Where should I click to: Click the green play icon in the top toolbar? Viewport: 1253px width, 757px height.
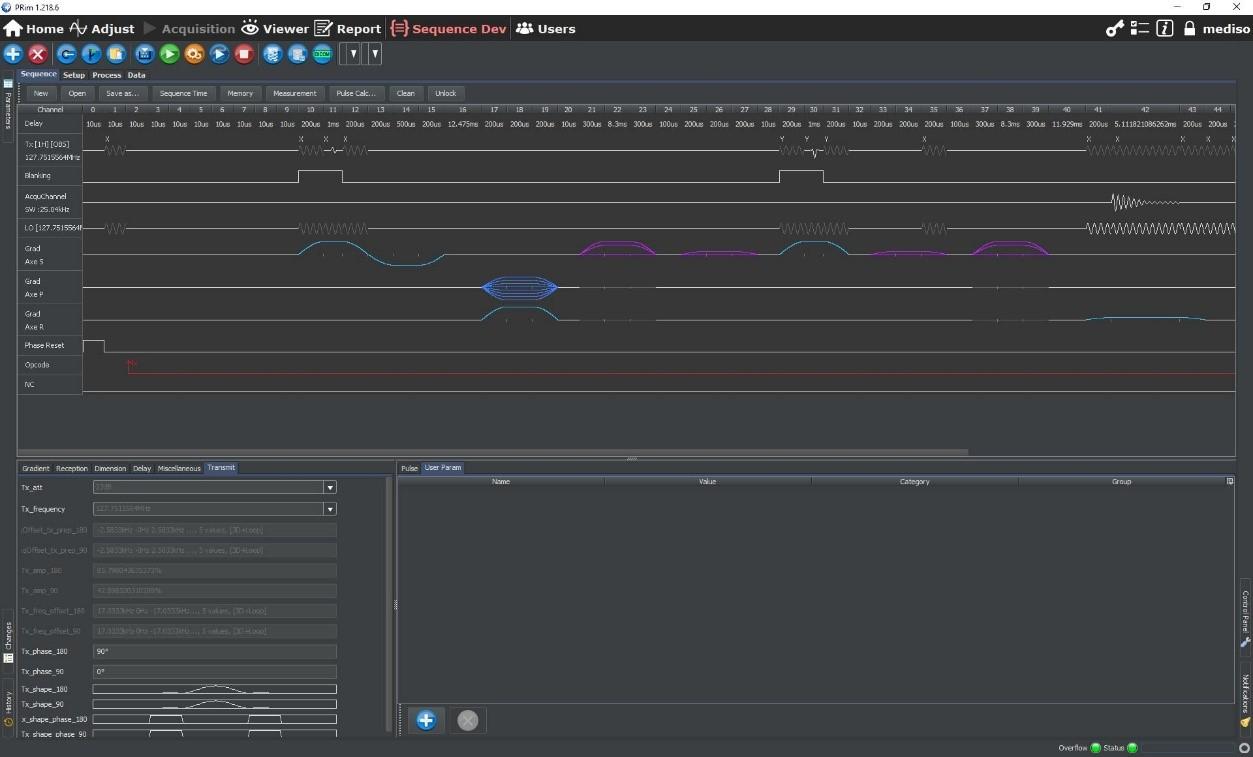[x=170, y=54]
